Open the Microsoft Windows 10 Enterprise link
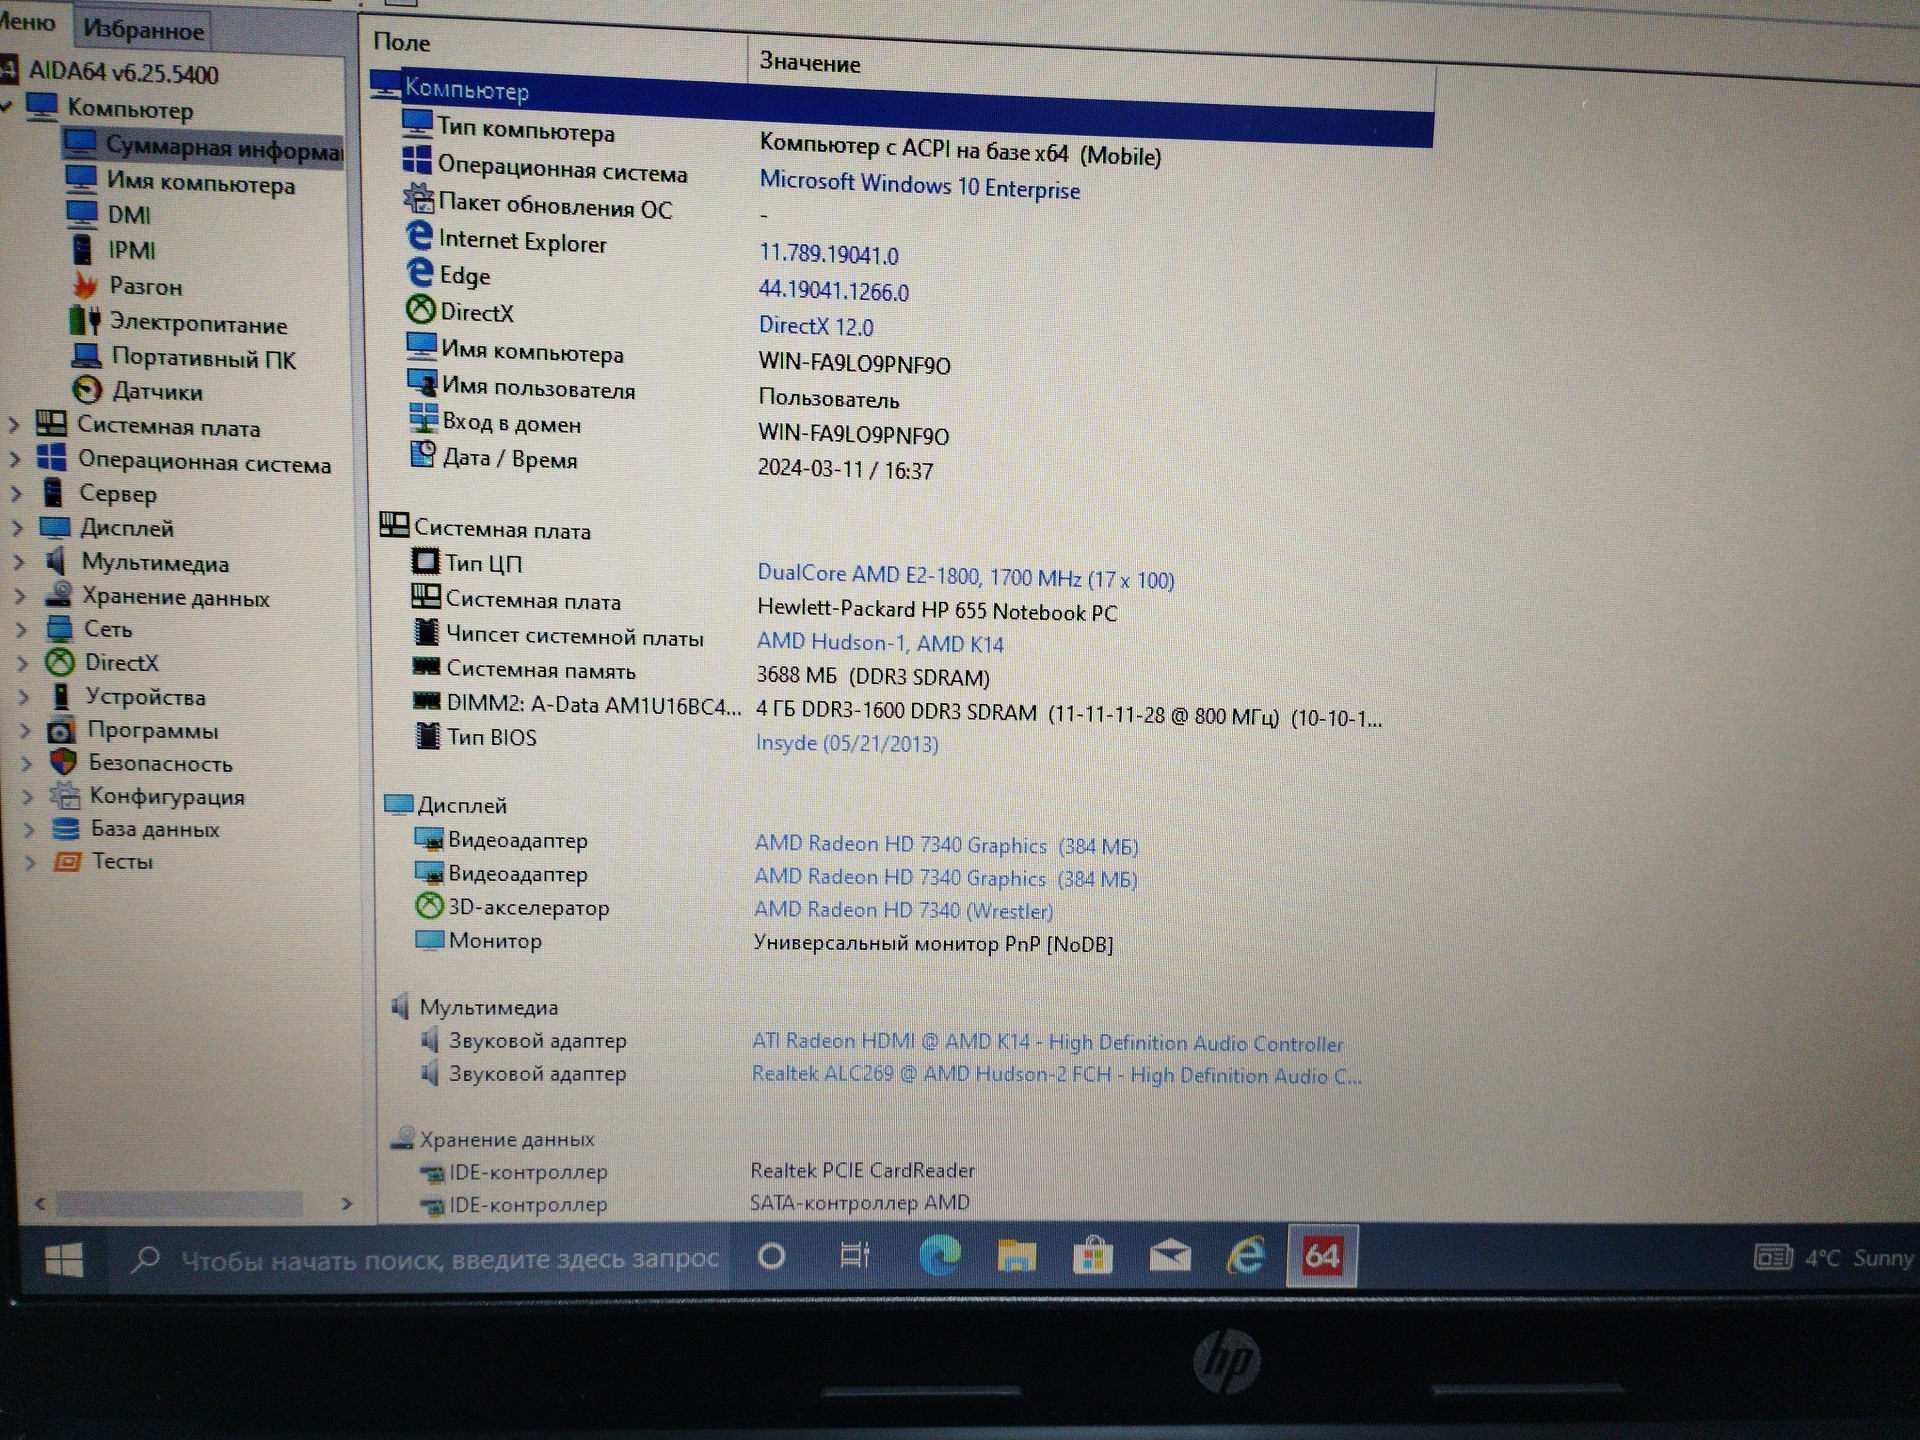The width and height of the screenshot is (1920, 1440). click(x=919, y=185)
